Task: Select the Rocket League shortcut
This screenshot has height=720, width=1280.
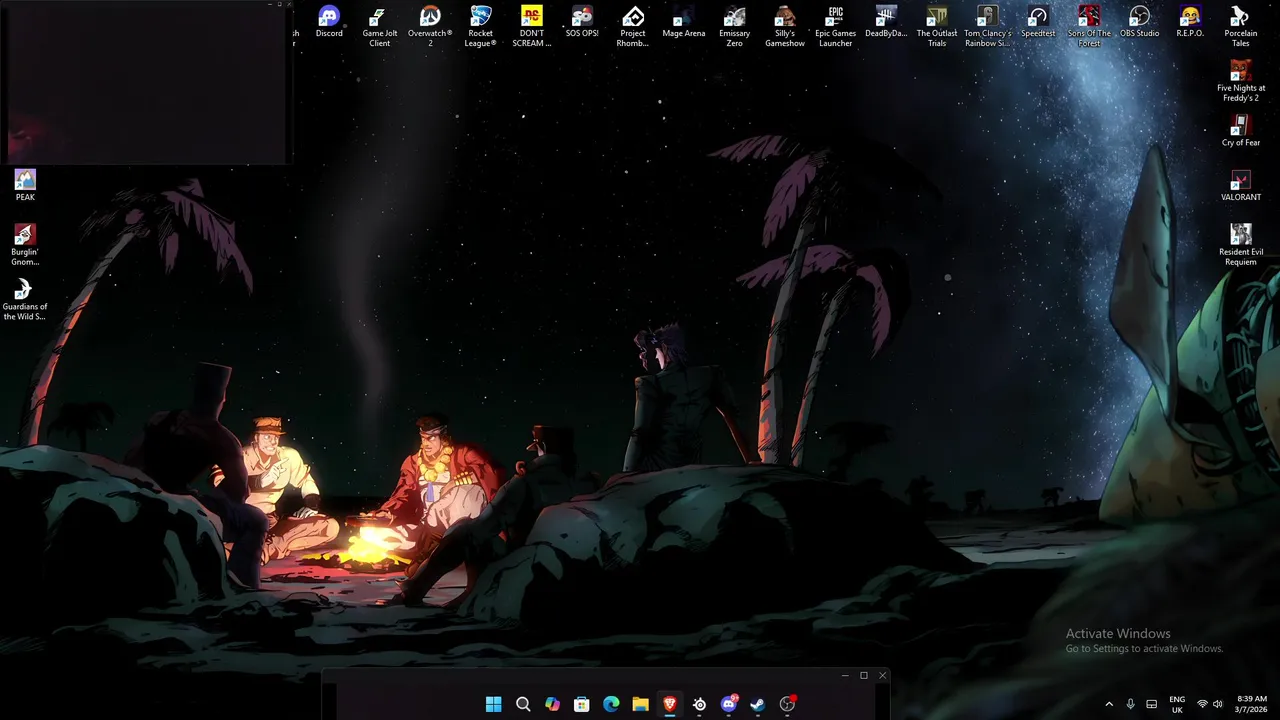Action: [481, 26]
